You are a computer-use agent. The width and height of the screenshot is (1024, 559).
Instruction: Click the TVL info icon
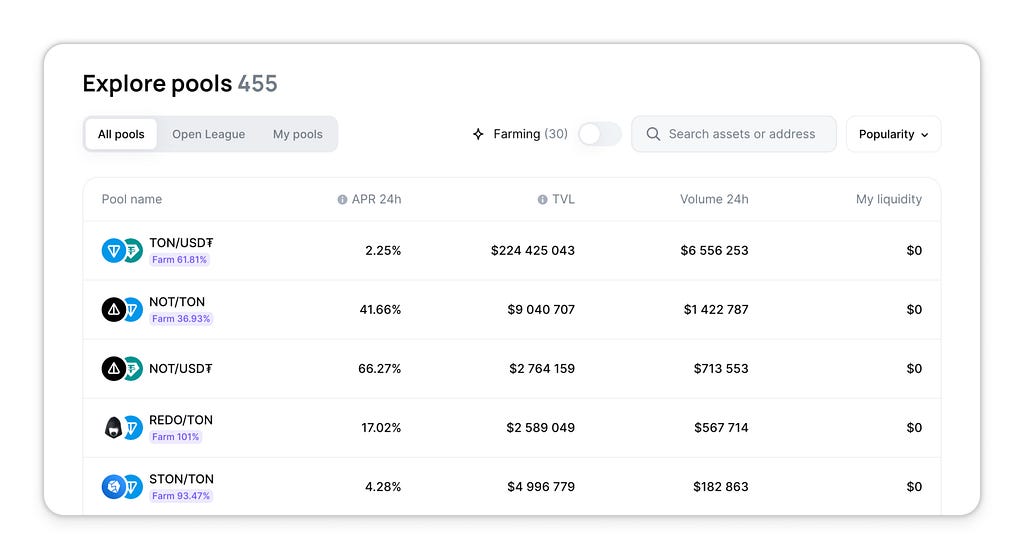[543, 200]
